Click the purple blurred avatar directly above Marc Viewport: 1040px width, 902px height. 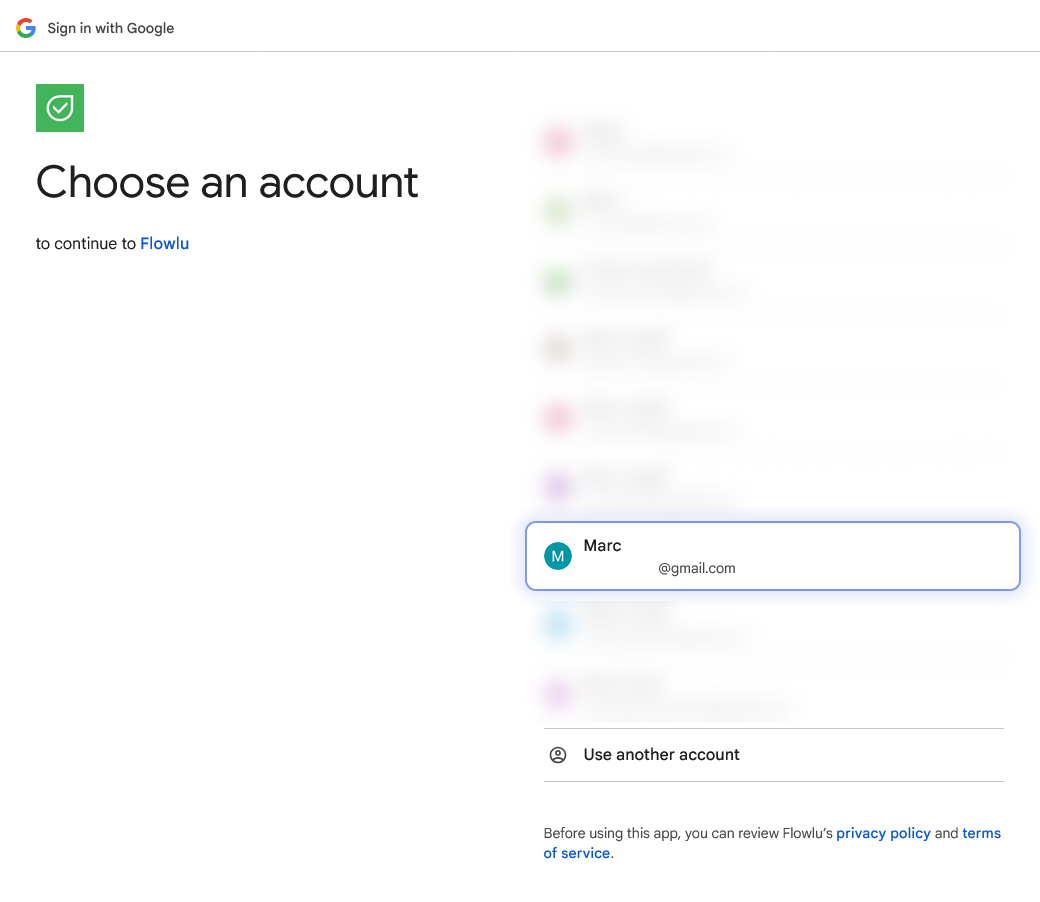[558, 487]
